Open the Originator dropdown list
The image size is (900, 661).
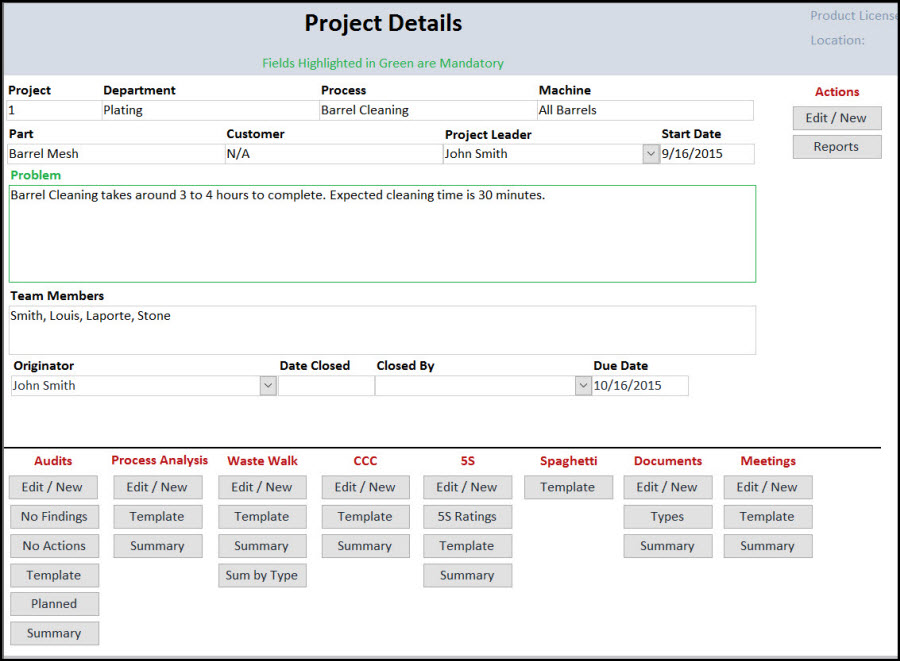coord(267,386)
